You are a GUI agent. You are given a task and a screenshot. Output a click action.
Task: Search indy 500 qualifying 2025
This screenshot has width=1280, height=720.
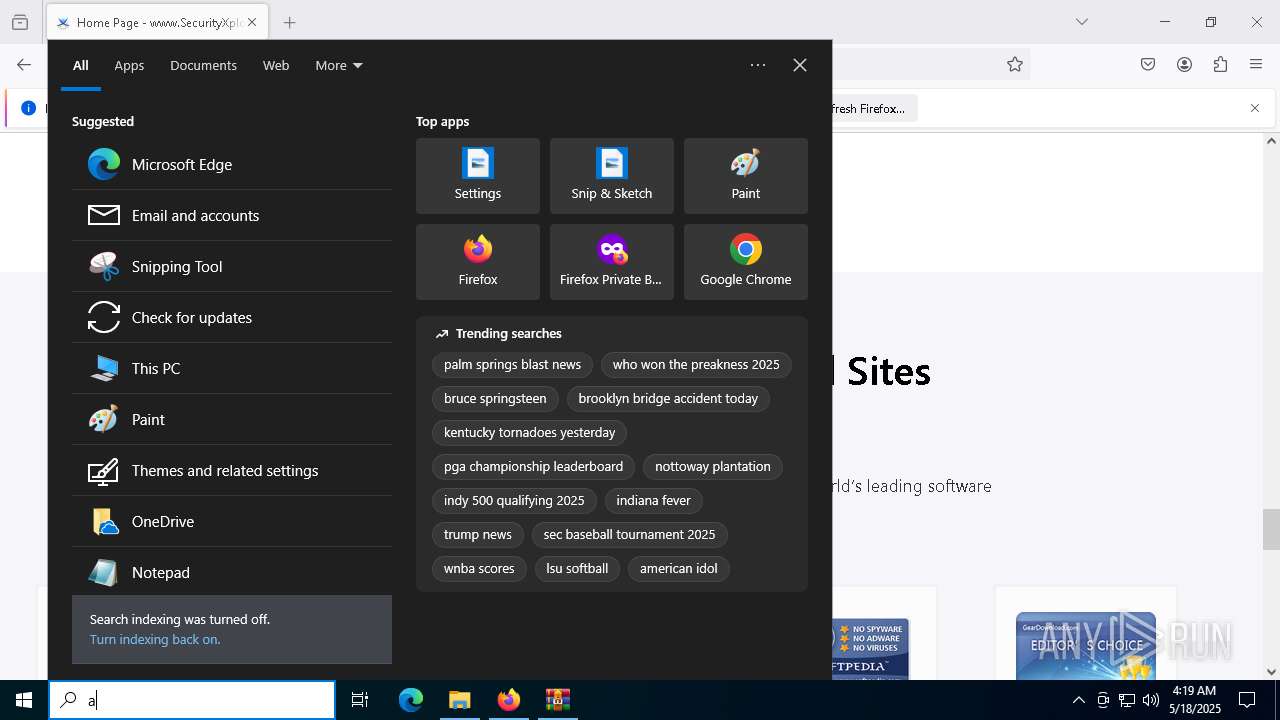(x=514, y=501)
